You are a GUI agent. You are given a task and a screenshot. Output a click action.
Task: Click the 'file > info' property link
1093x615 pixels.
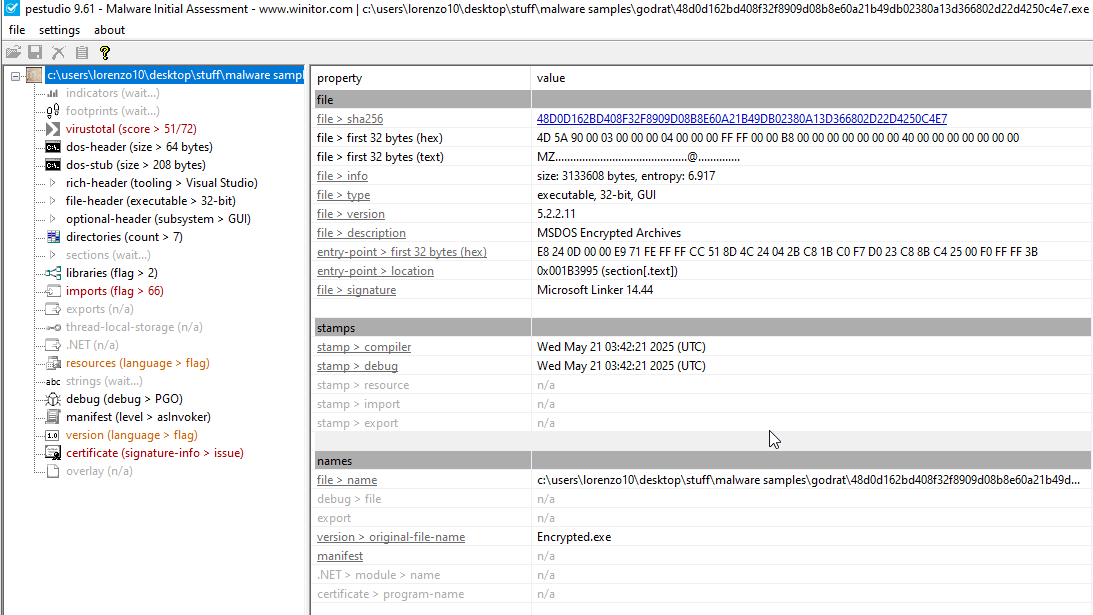(342, 176)
